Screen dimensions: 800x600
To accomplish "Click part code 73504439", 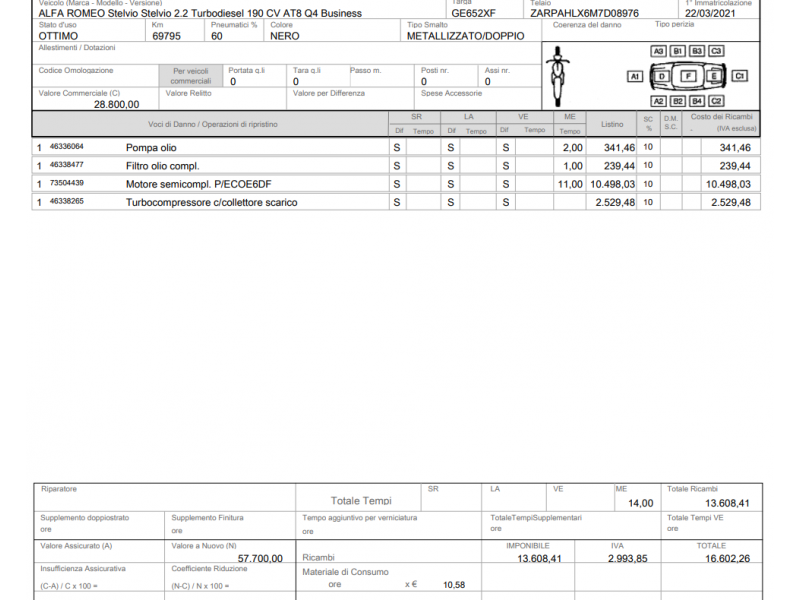I will pos(66,183).
